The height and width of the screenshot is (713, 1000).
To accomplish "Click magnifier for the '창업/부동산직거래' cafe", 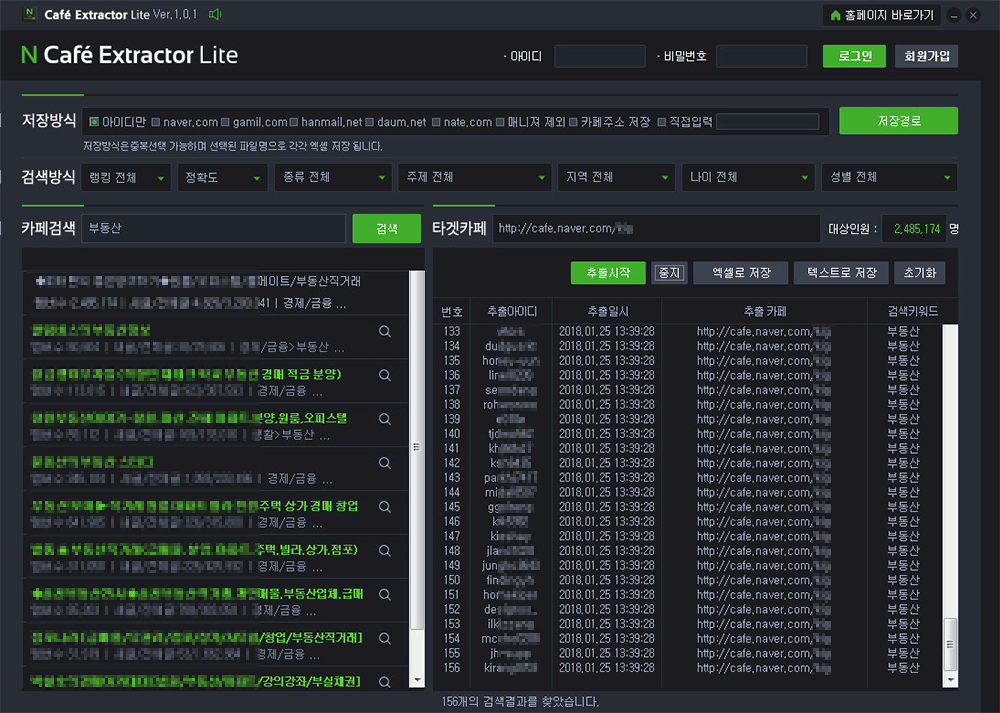I will 385,638.
